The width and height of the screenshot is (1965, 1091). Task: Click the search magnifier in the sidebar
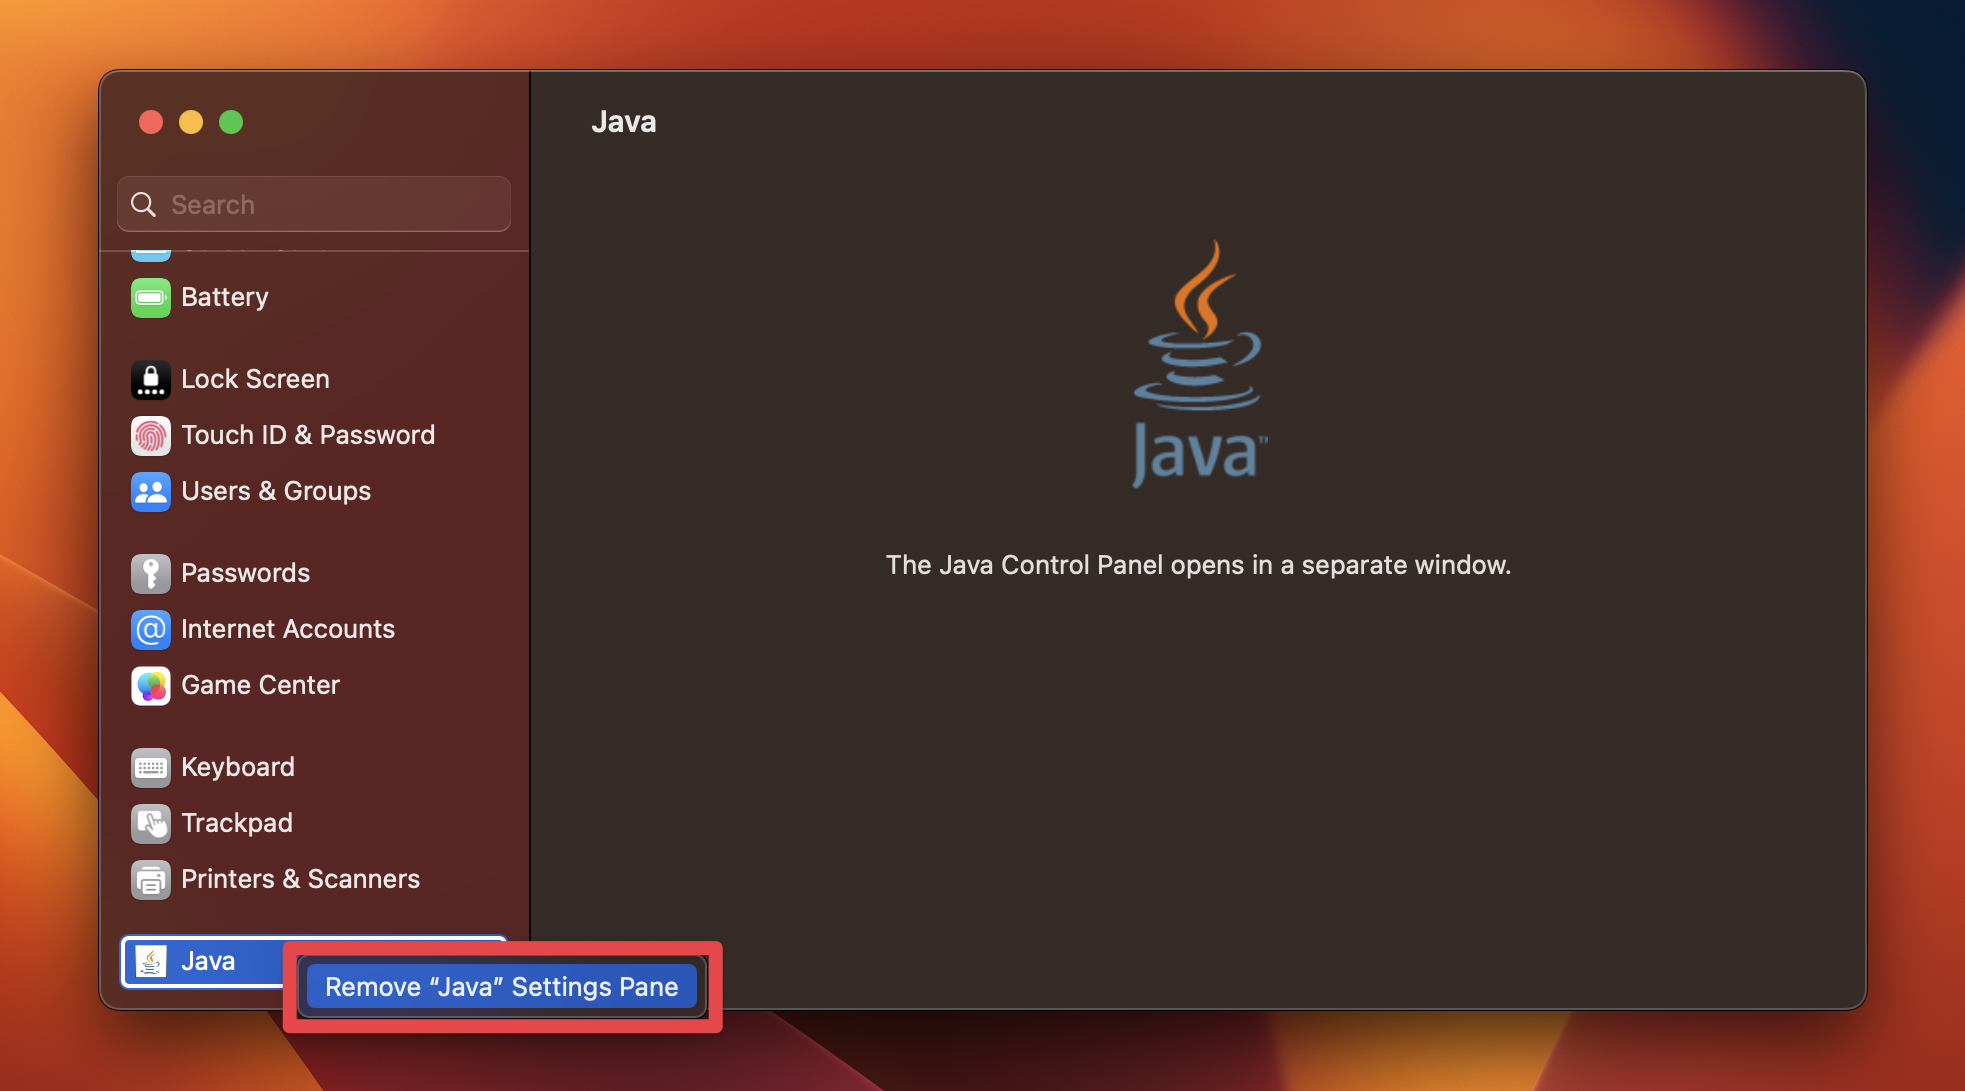[143, 204]
